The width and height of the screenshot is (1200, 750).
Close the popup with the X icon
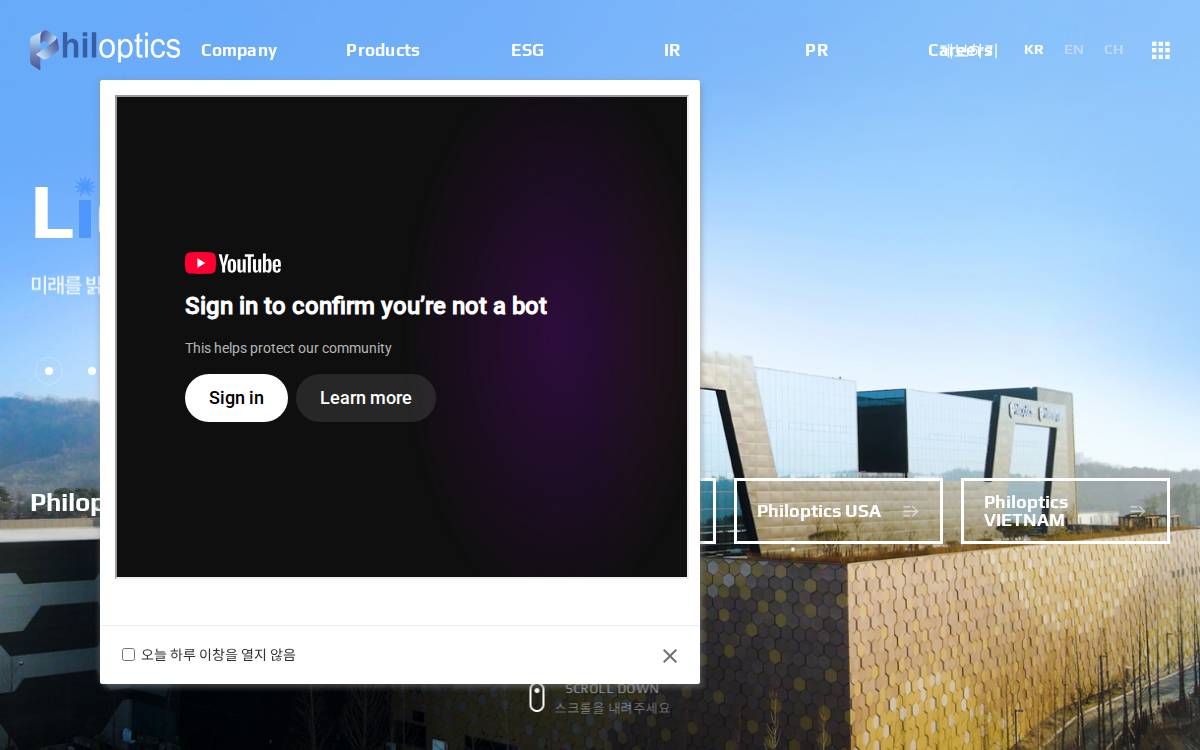click(670, 656)
